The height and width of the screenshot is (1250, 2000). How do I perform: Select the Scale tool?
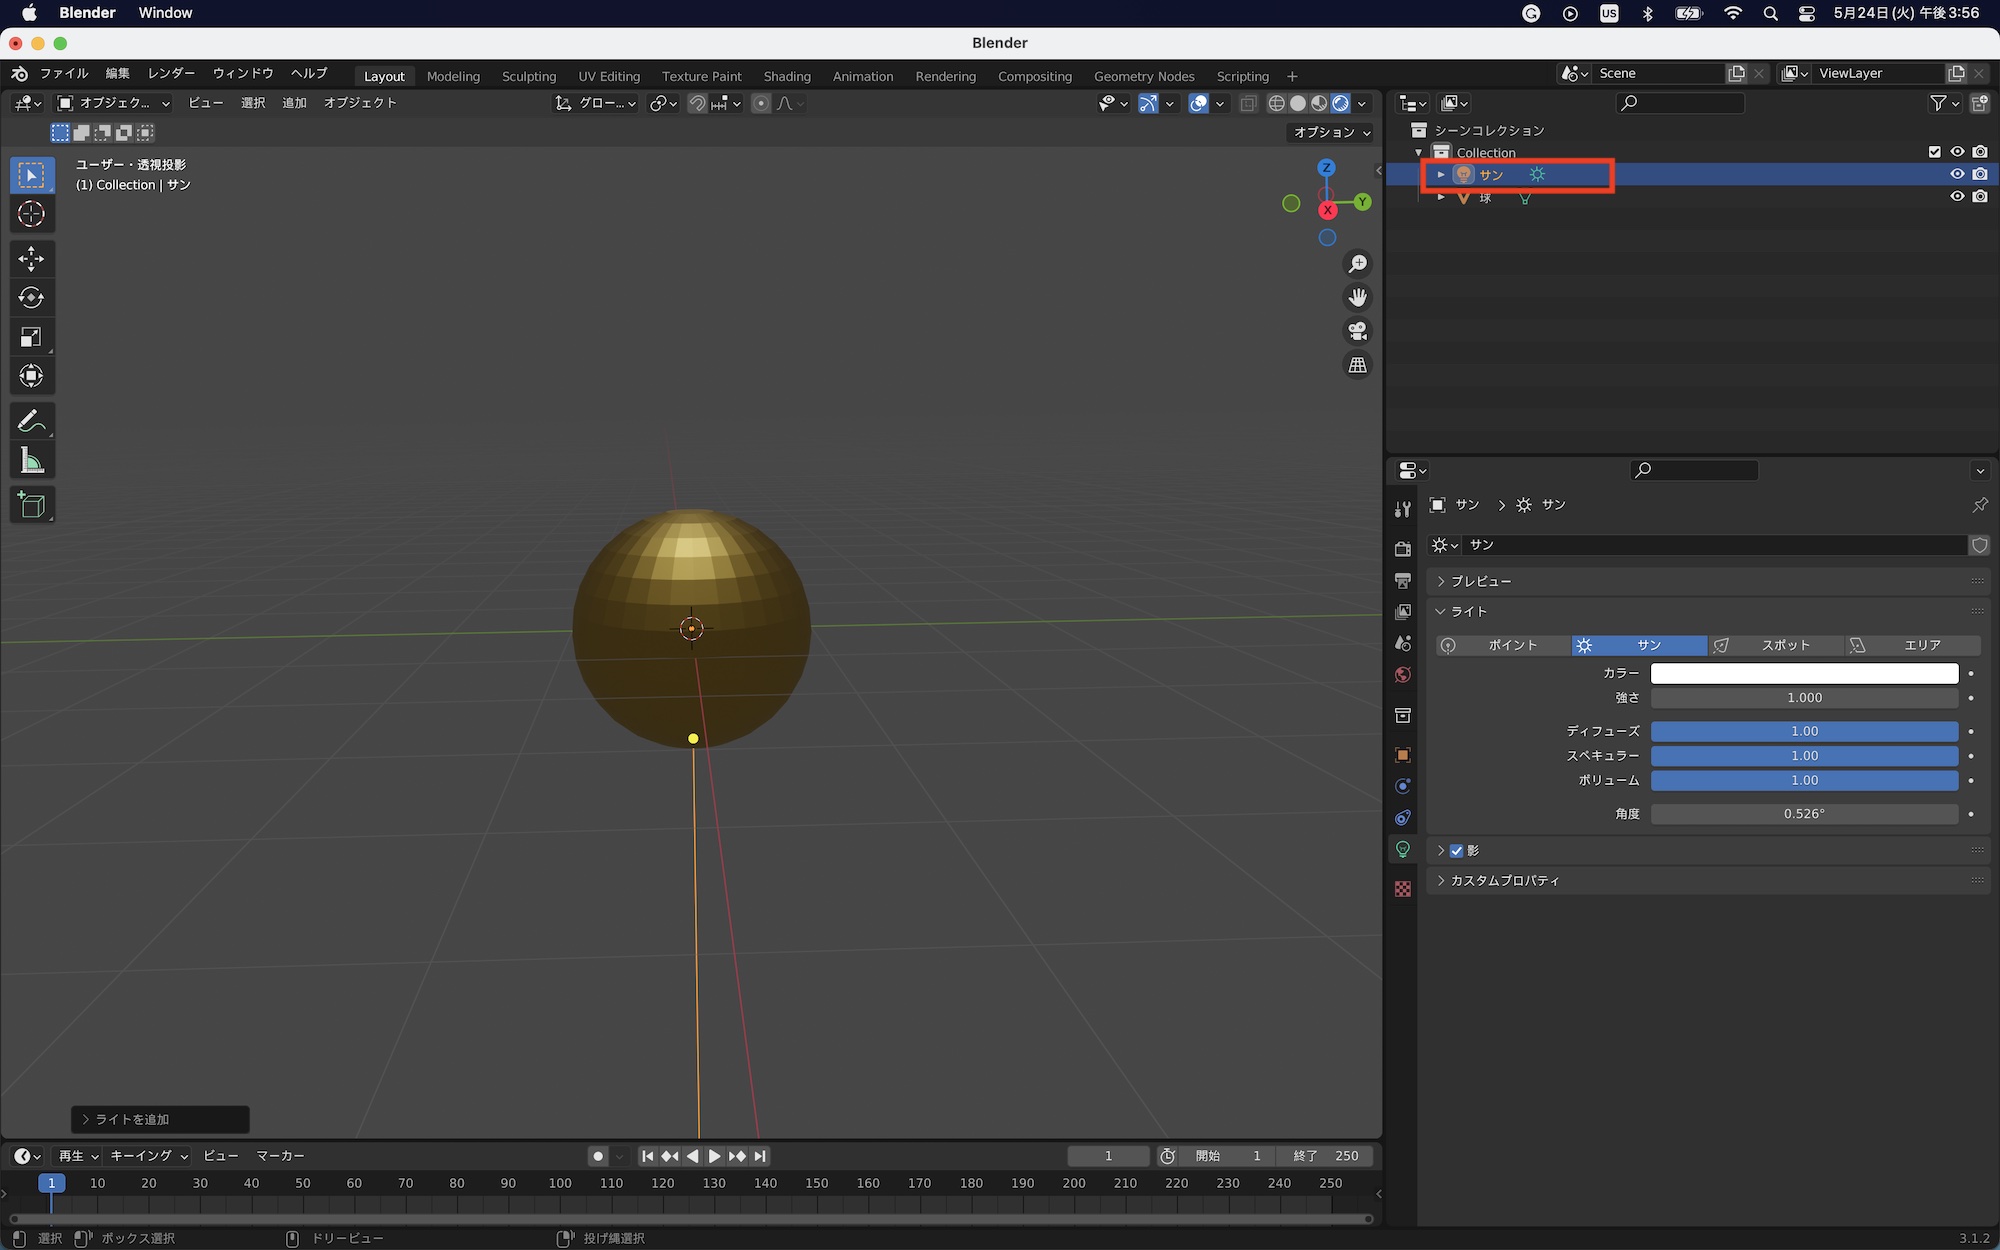click(x=31, y=337)
